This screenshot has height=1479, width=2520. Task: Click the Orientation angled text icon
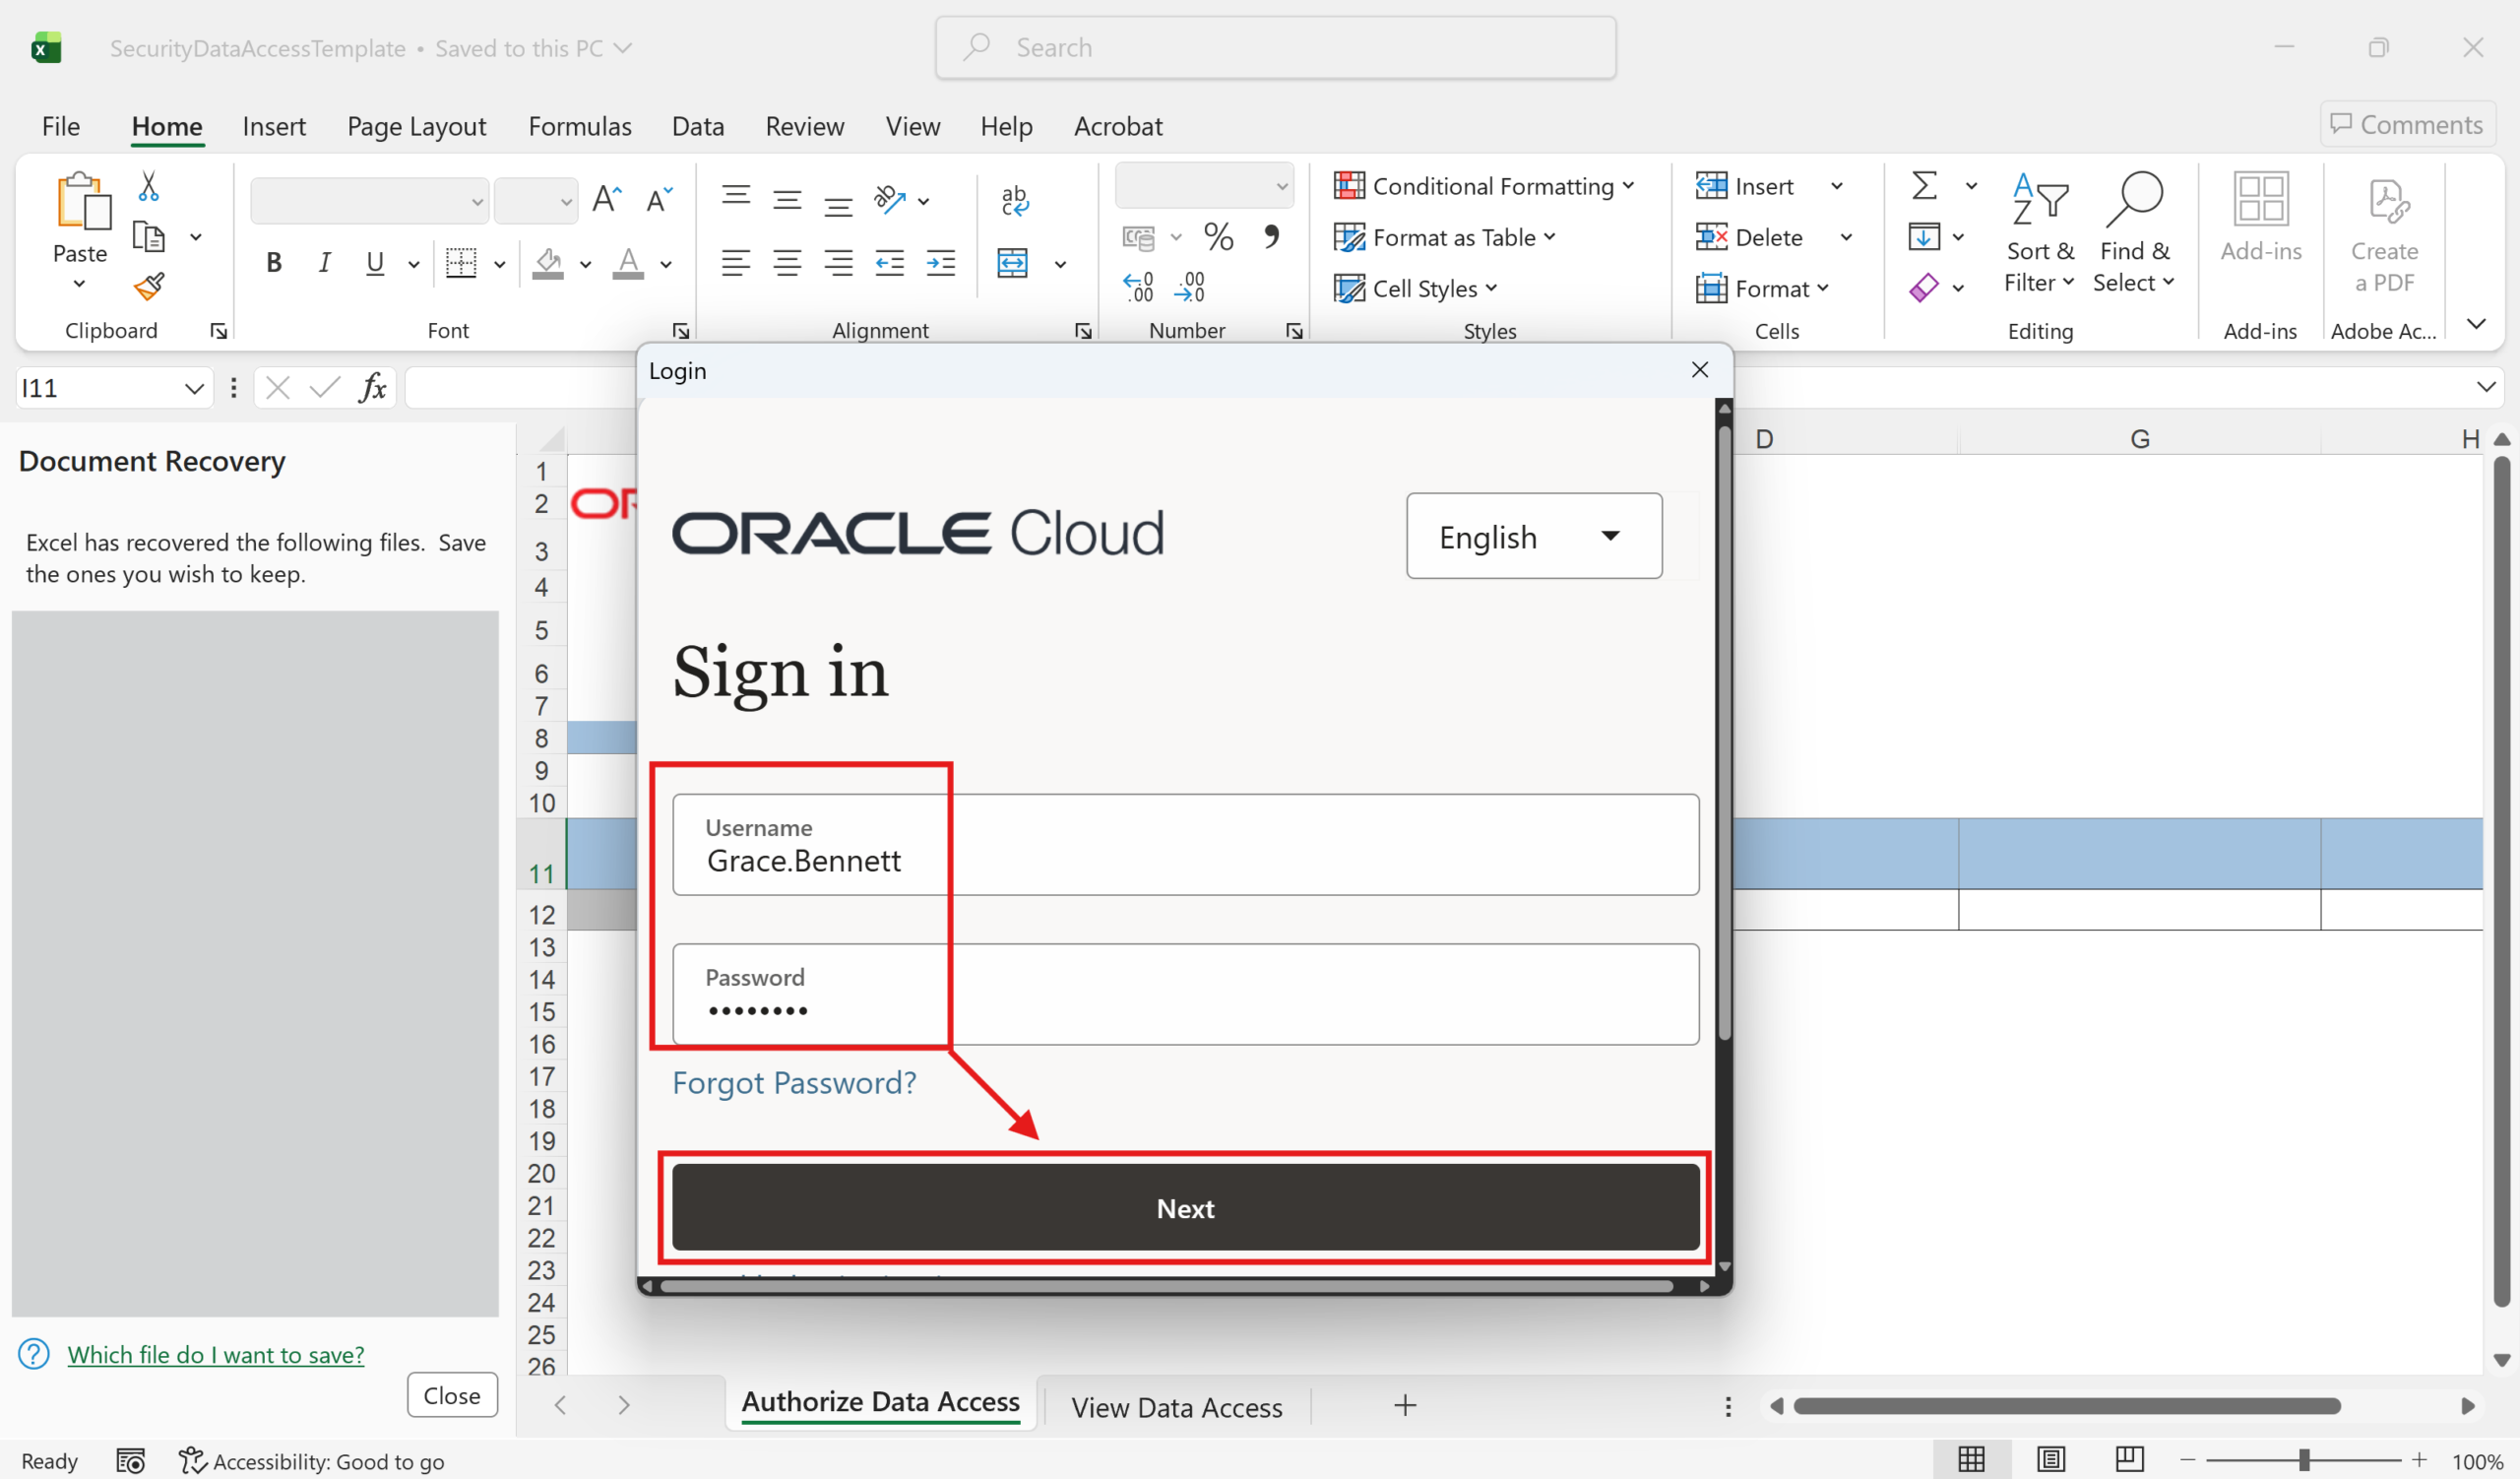889,199
